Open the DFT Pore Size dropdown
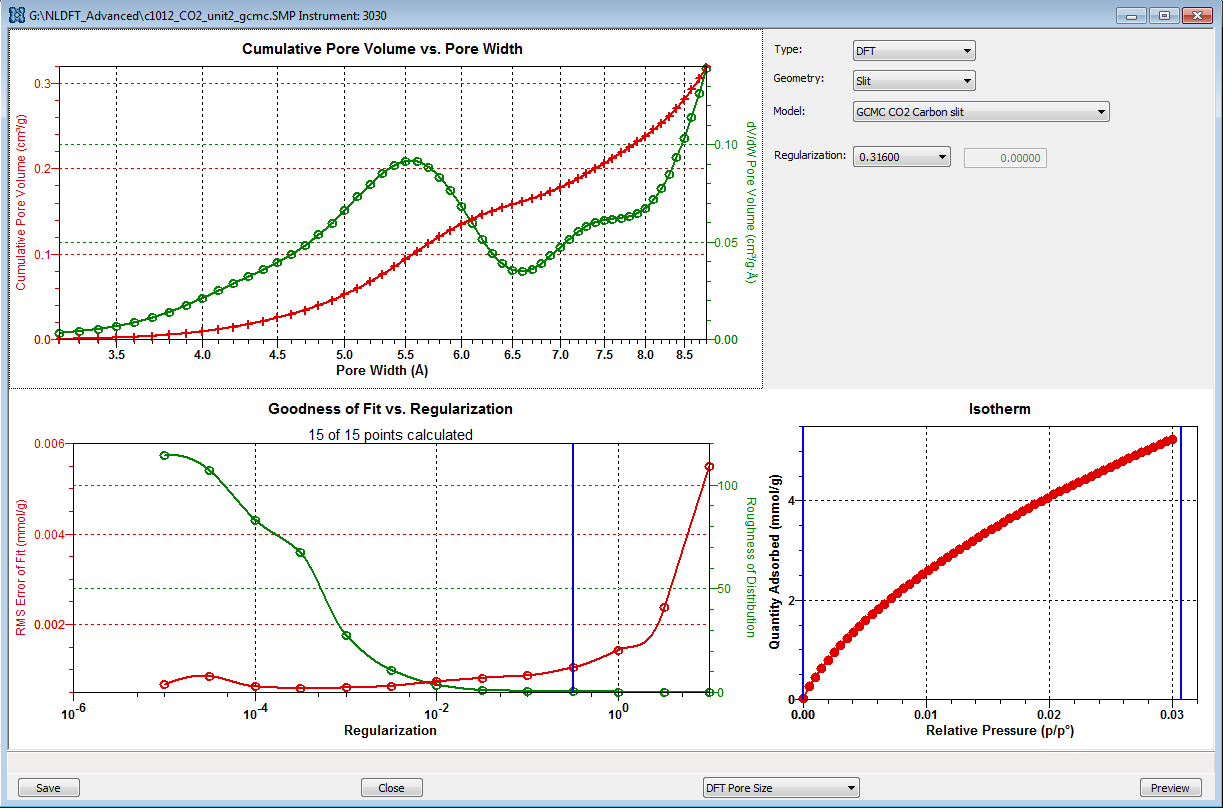This screenshot has height=808, width=1223. pos(780,788)
